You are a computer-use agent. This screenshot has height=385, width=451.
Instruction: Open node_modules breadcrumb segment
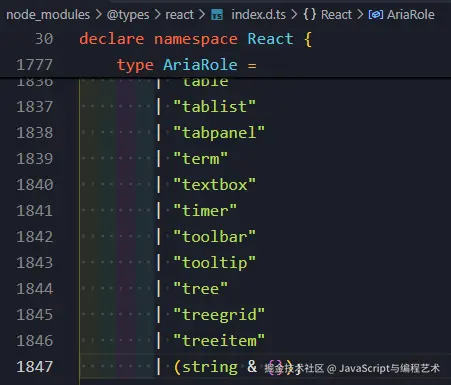tap(48, 15)
